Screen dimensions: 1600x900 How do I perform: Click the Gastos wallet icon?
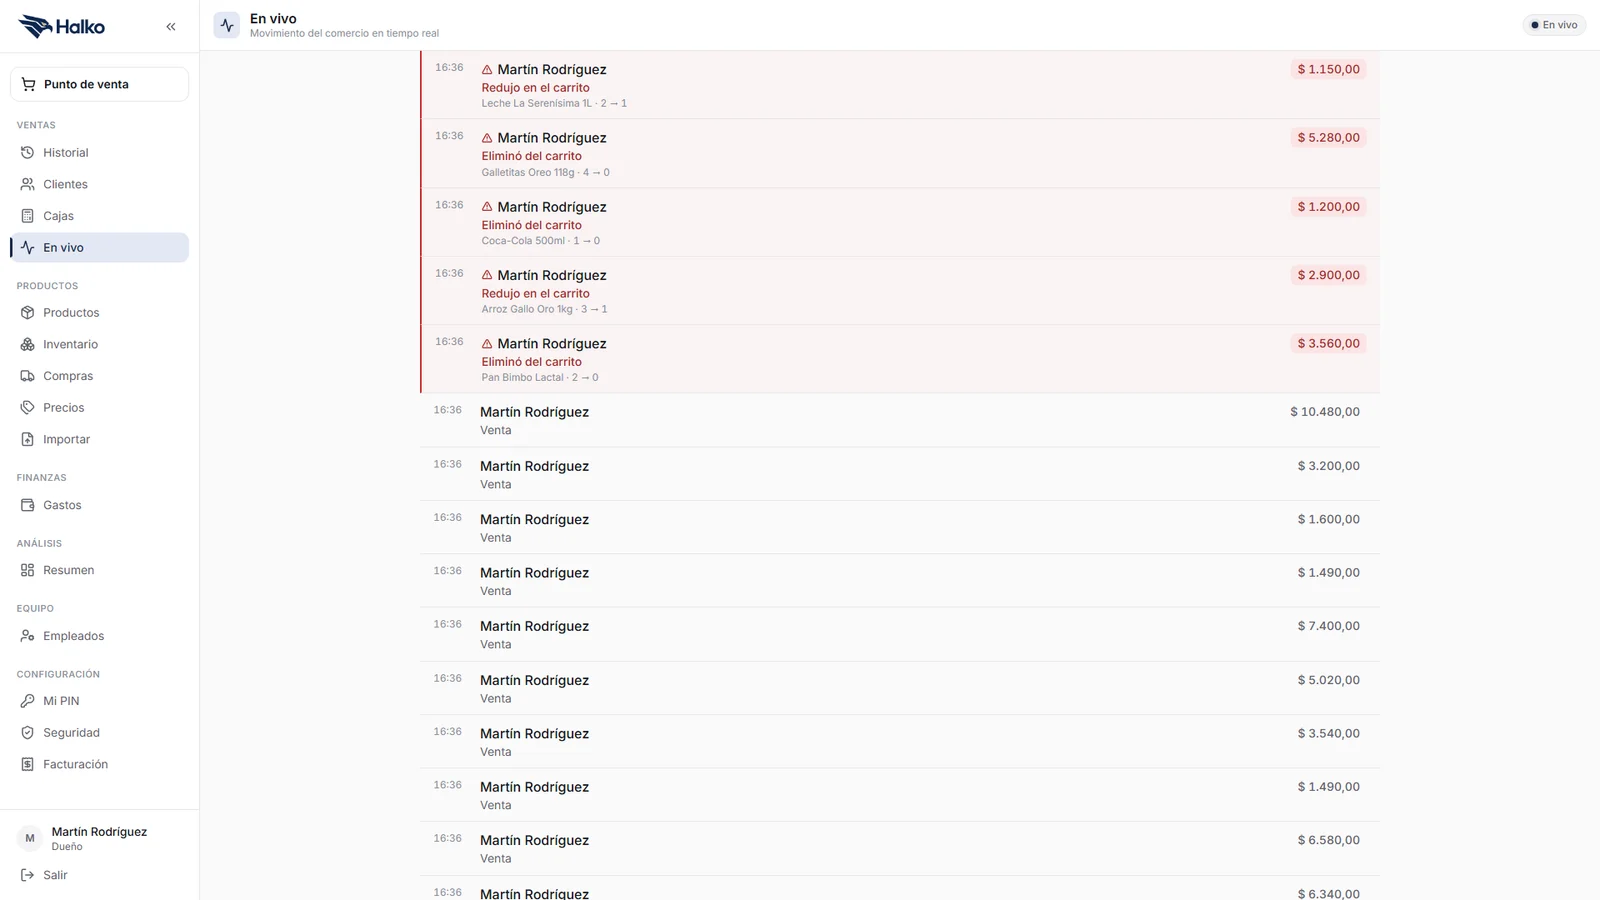(x=27, y=505)
